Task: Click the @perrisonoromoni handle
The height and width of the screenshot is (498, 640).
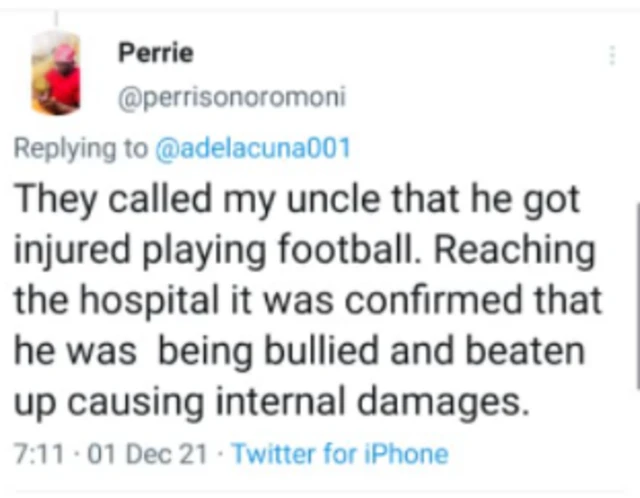Action: point(231,97)
